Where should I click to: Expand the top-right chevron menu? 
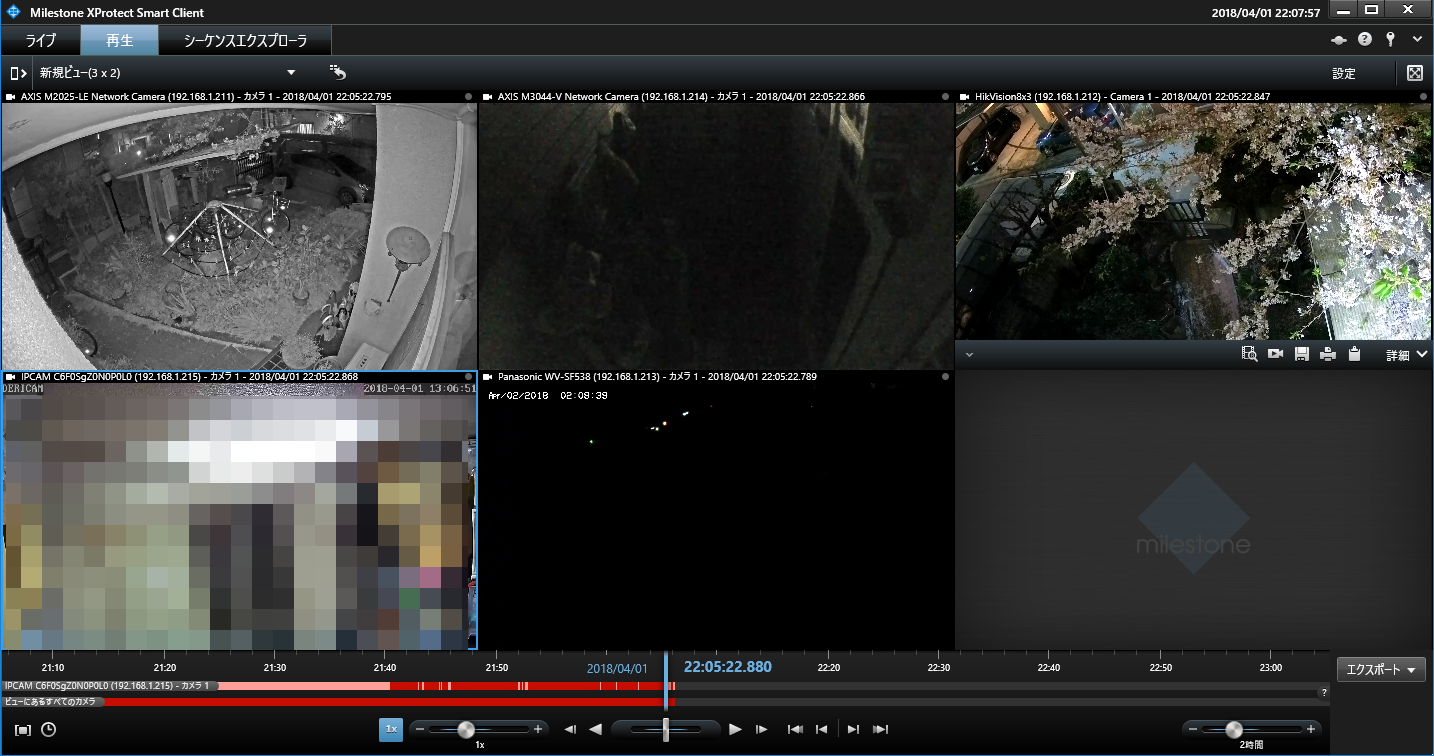tap(1417, 40)
